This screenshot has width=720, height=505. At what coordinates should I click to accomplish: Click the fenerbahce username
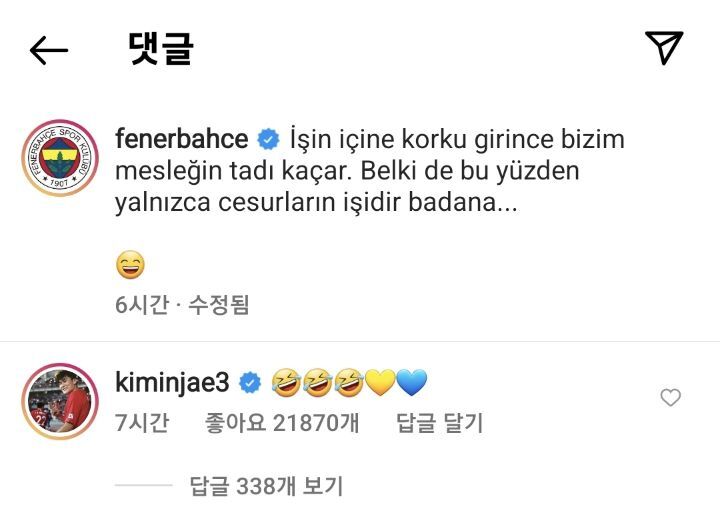tap(182, 138)
